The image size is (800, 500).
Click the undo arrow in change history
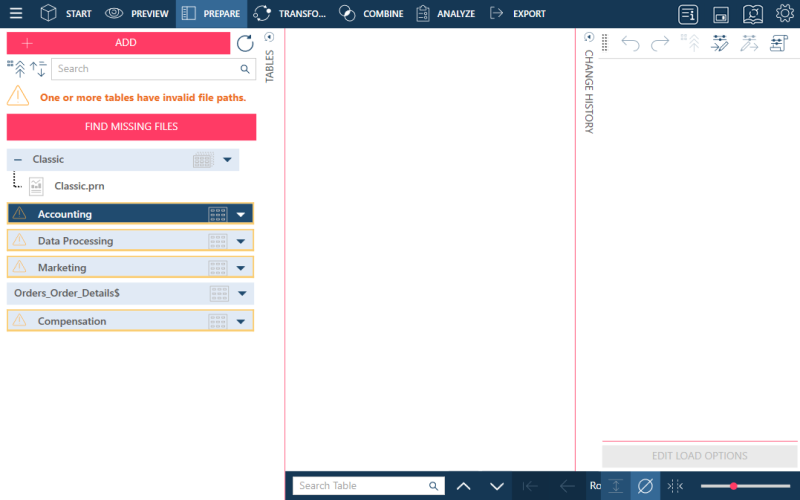pos(630,43)
